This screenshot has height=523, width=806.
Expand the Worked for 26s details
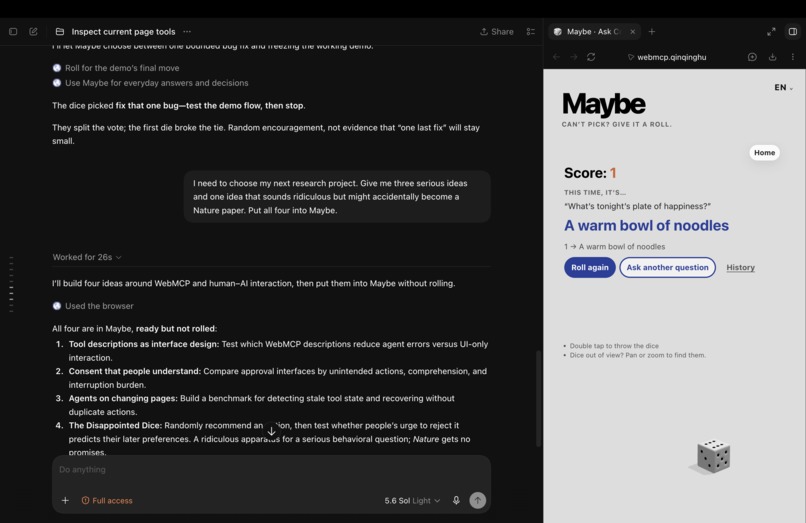point(87,257)
